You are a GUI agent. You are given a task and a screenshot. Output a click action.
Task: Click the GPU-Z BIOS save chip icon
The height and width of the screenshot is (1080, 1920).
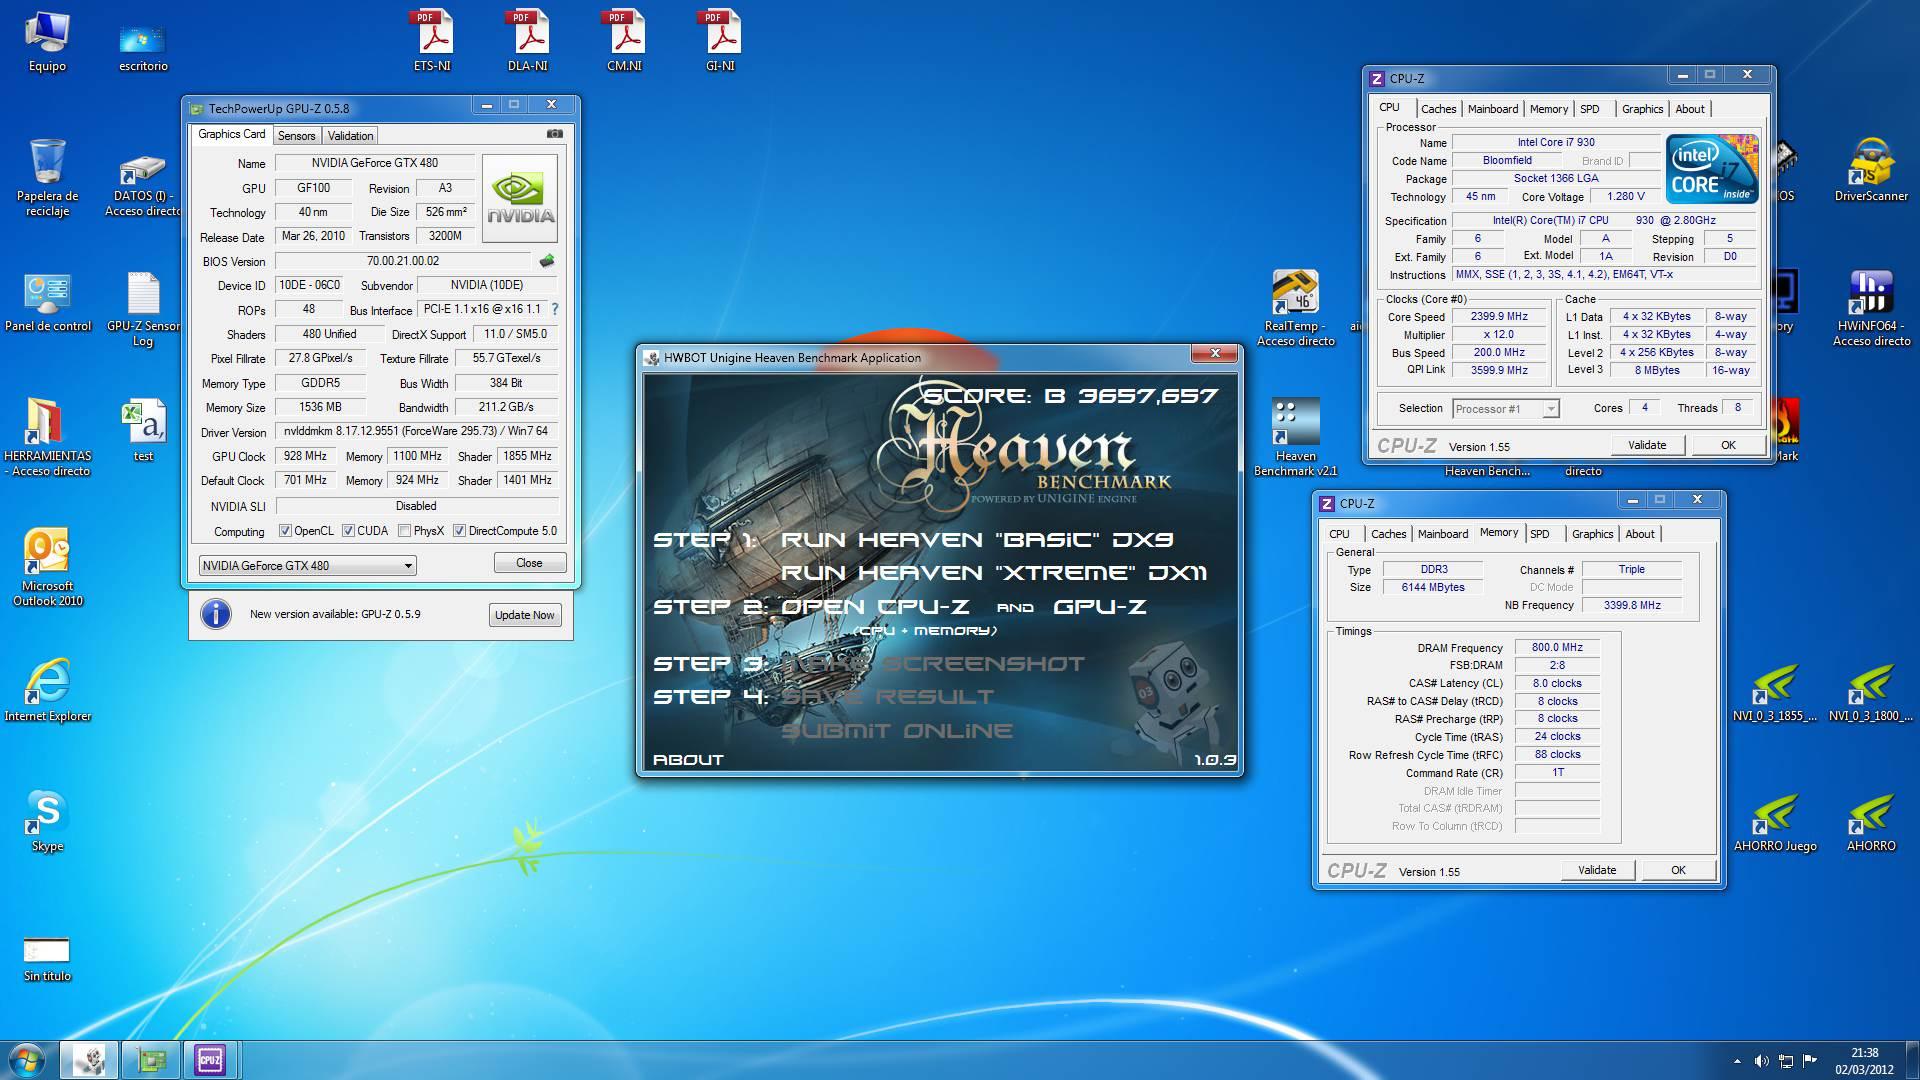click(547, 261)
